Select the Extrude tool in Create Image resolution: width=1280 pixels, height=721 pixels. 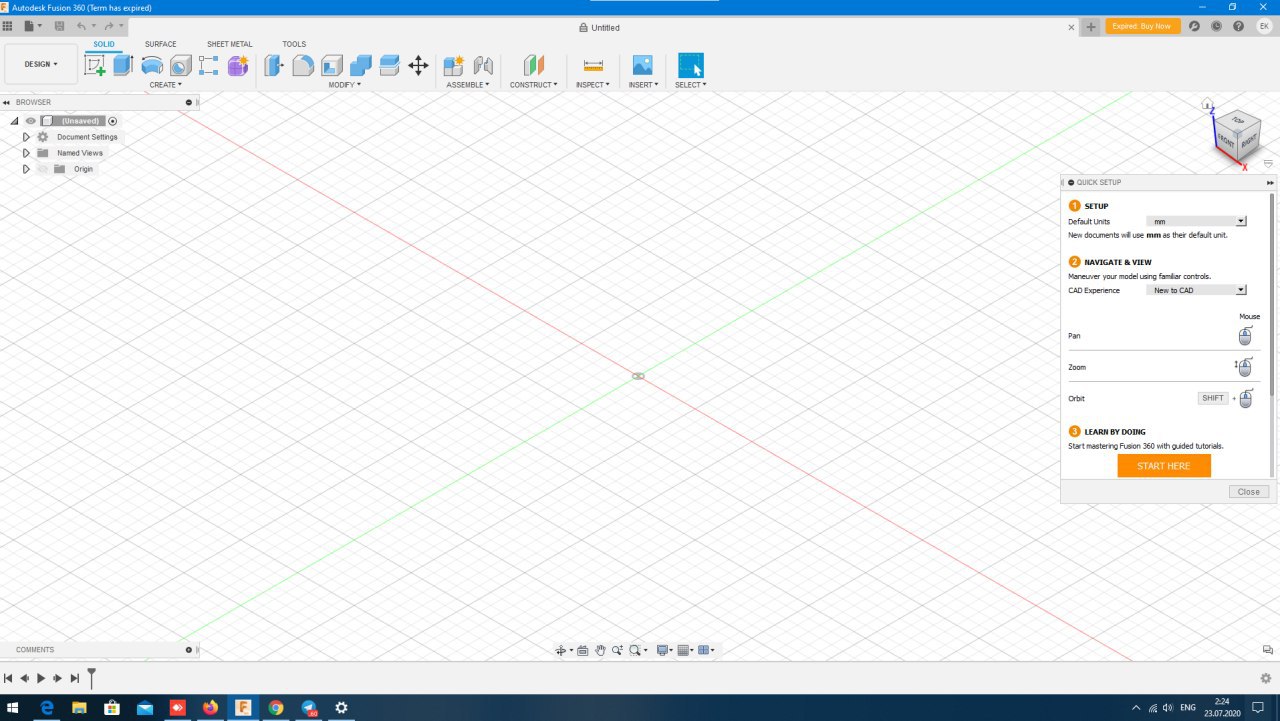click(123, 66)
